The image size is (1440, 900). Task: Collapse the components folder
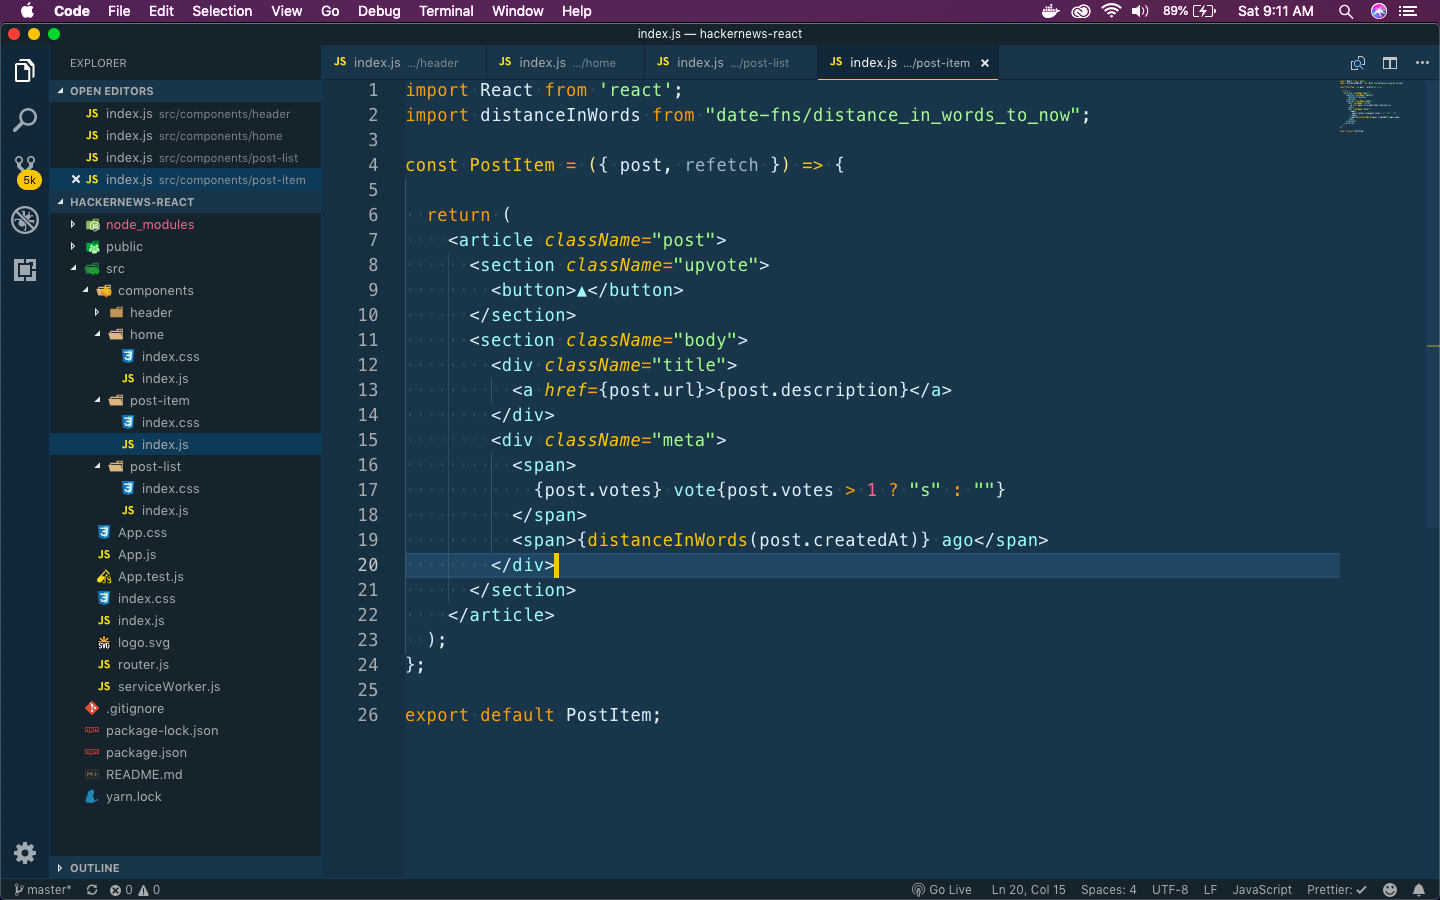[x=185, y=291]
